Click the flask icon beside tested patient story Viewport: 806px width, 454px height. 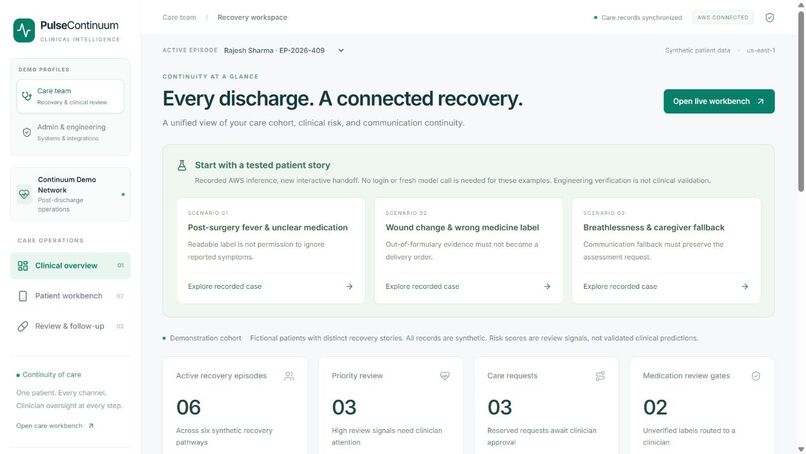coord(182,166)
